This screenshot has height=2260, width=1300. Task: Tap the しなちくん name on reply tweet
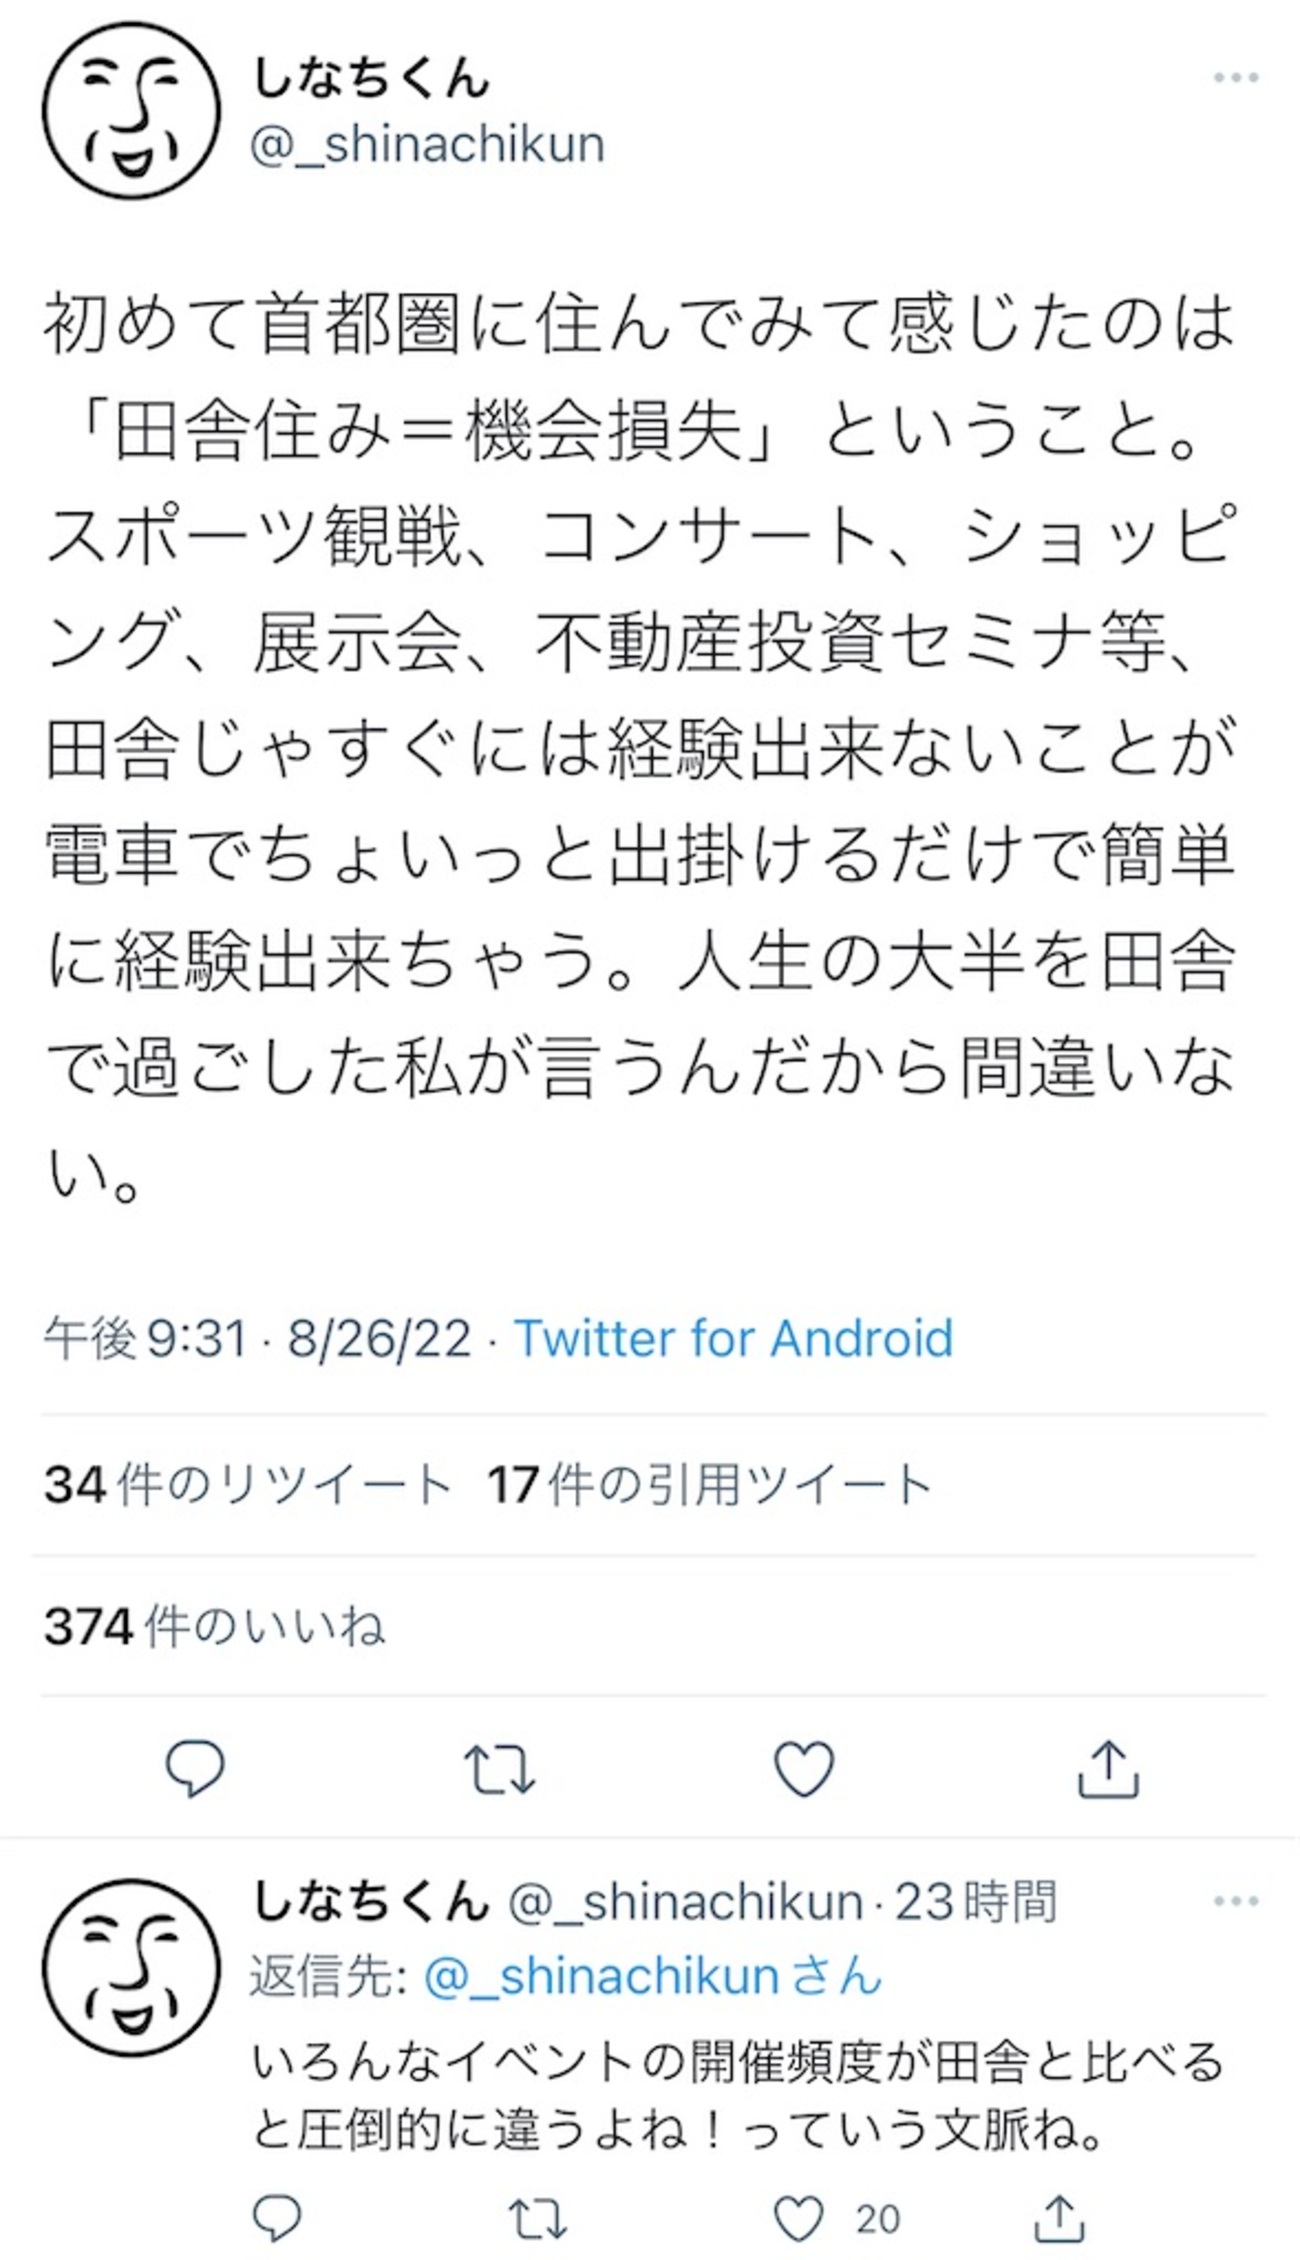pos(370,1901)
